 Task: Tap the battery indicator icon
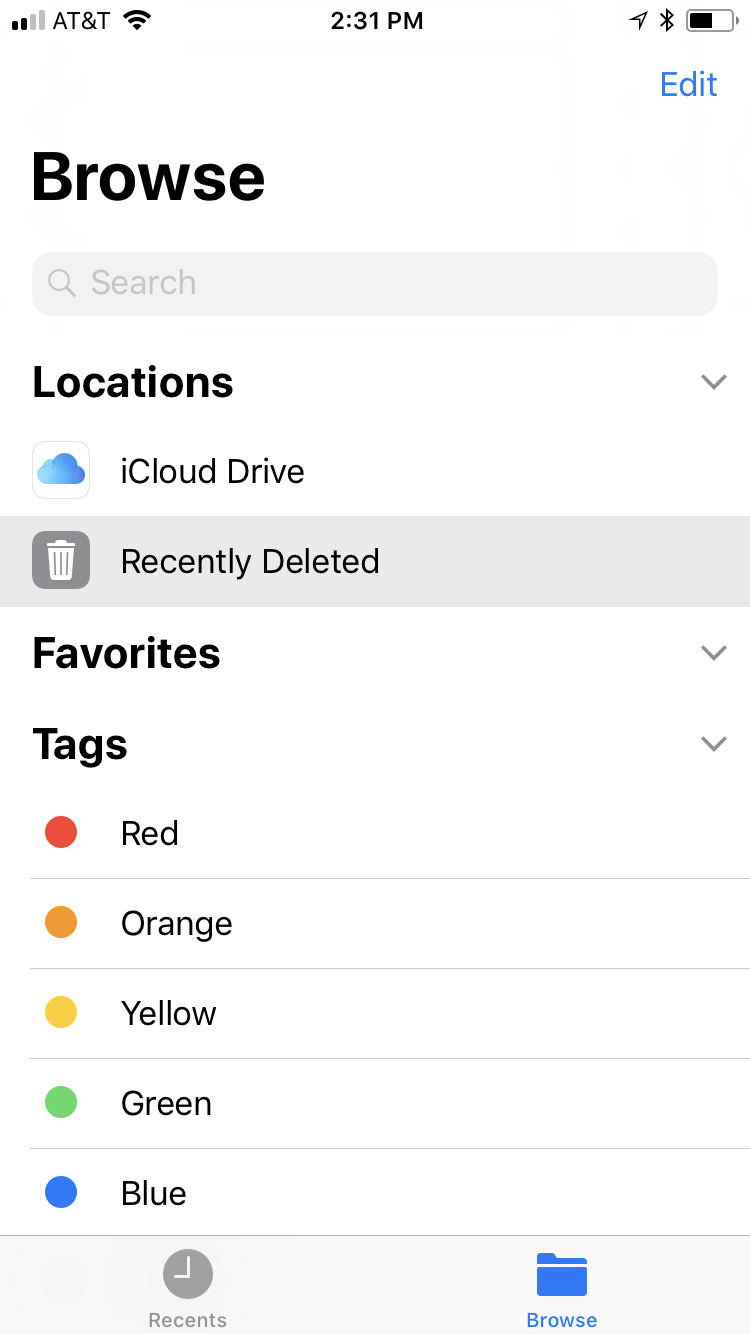tap(712, 20)
